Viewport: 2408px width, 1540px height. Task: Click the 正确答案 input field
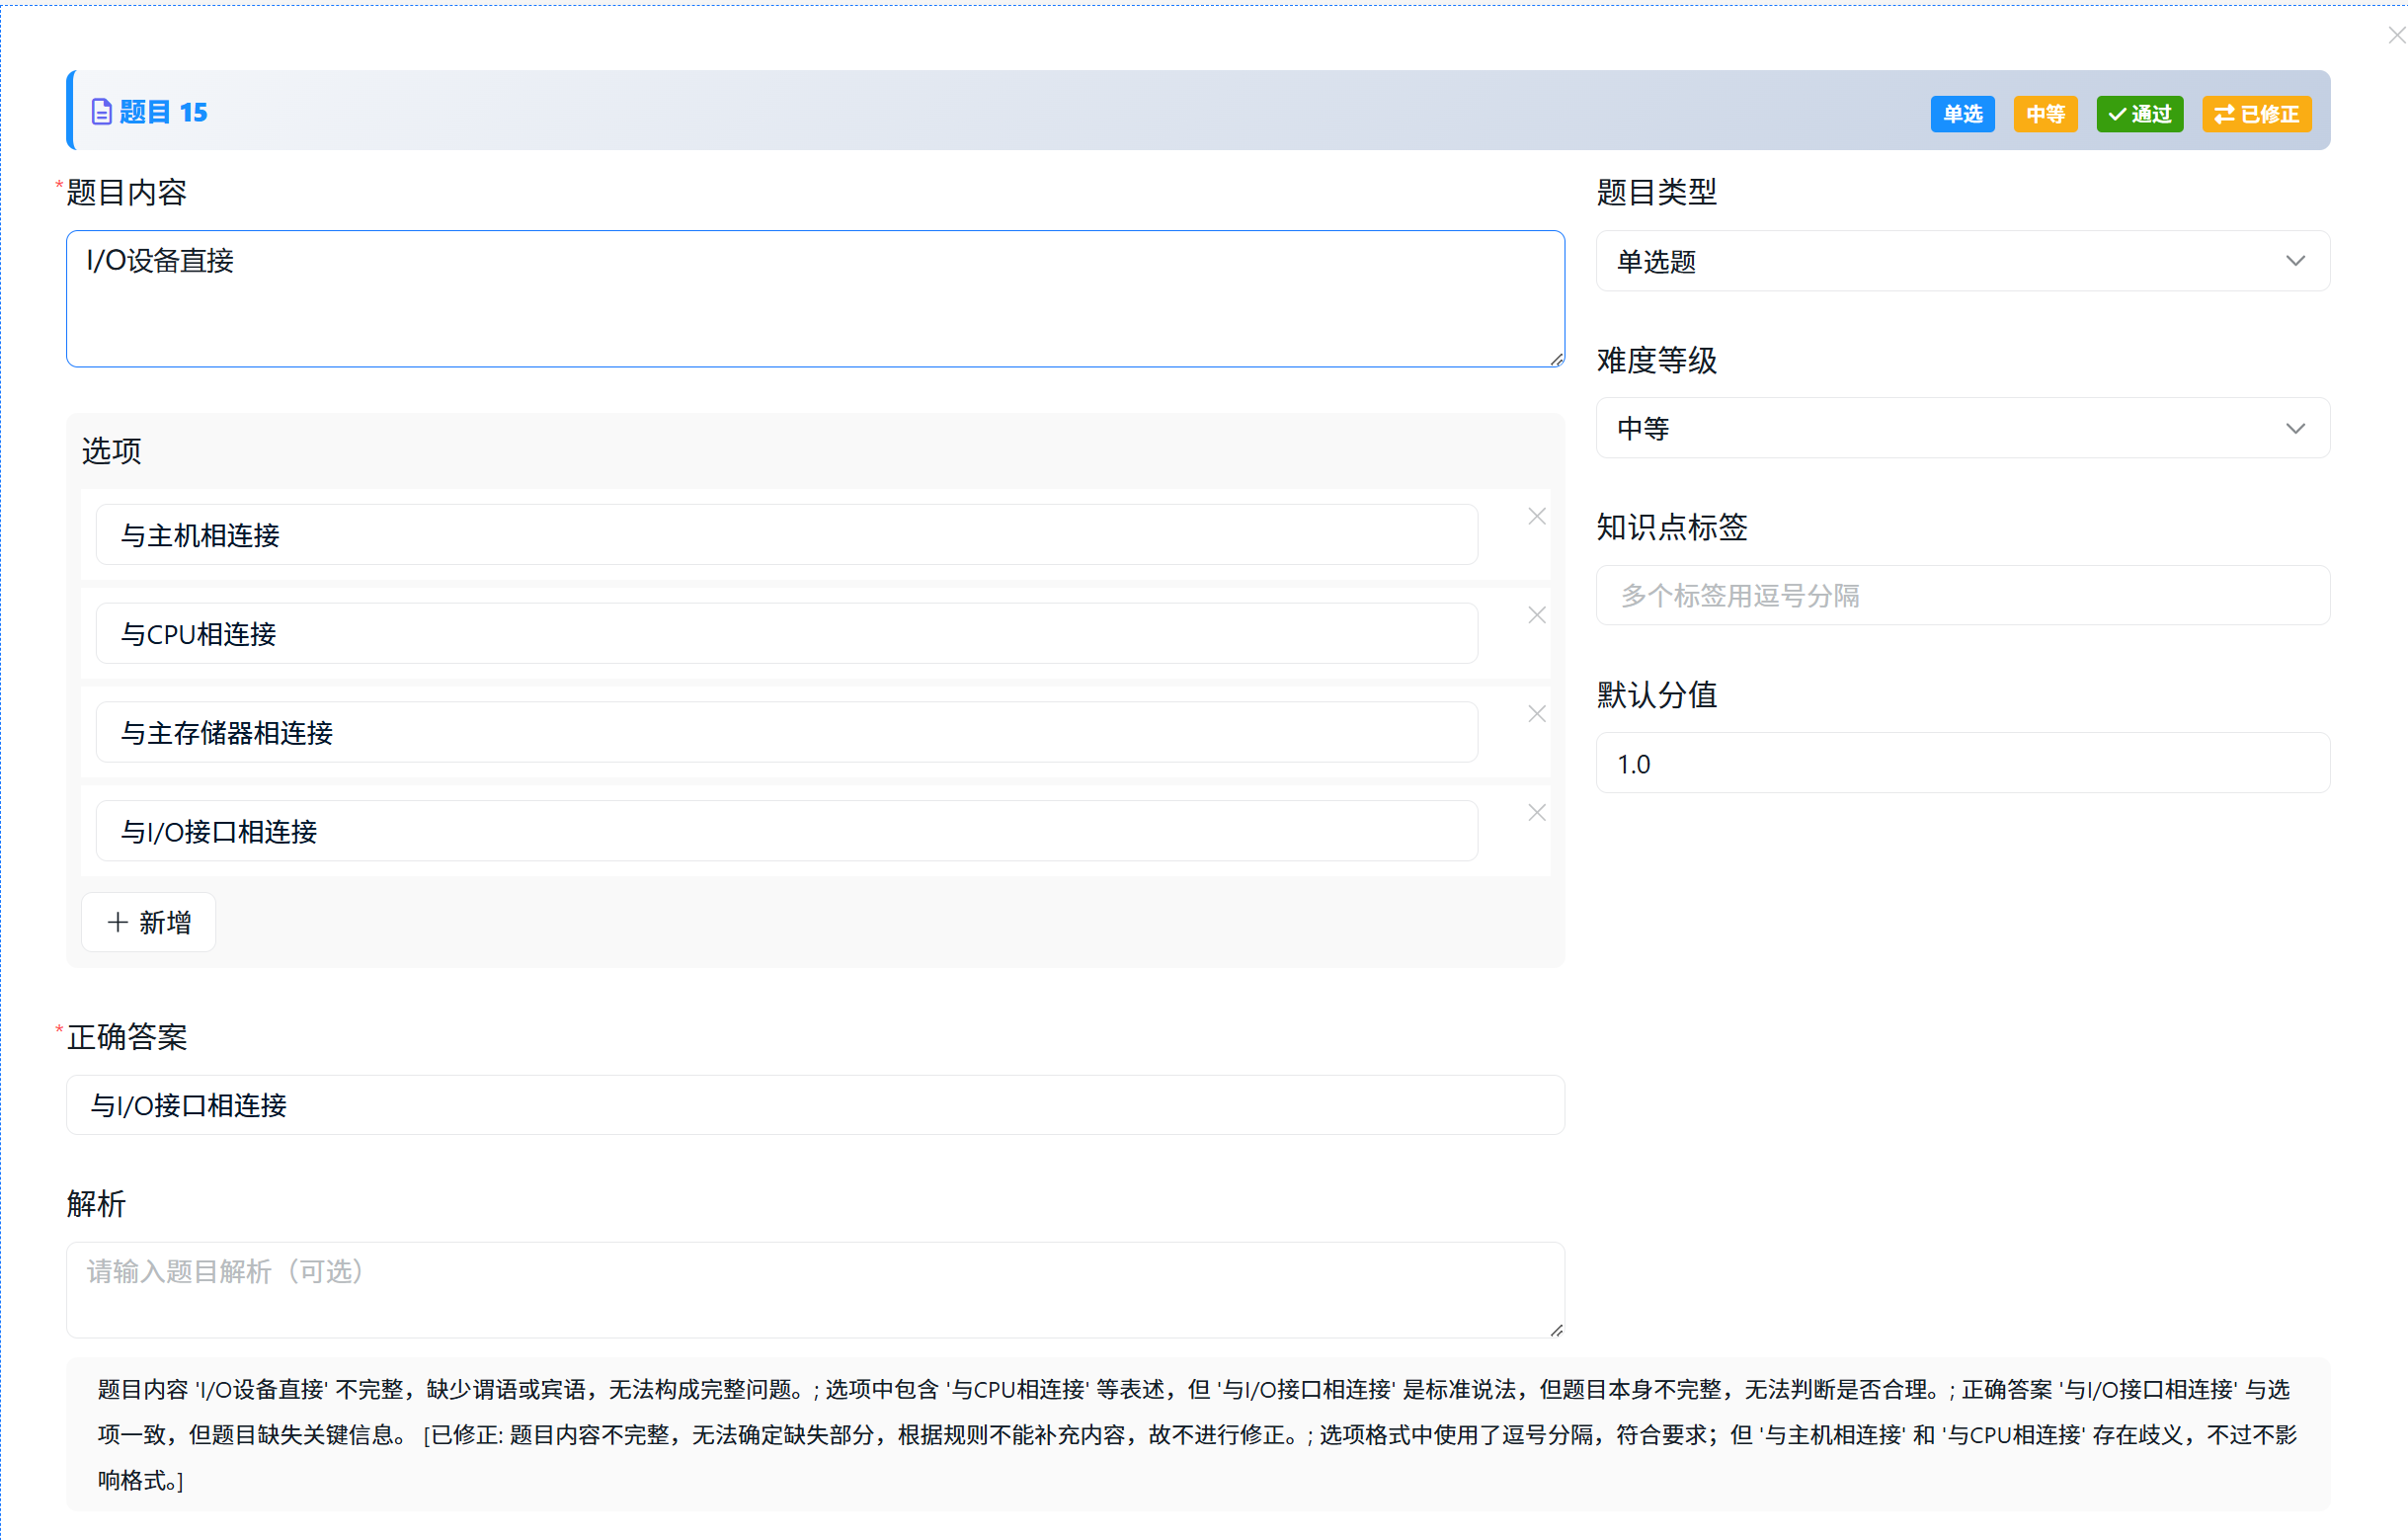(815, 1105)
